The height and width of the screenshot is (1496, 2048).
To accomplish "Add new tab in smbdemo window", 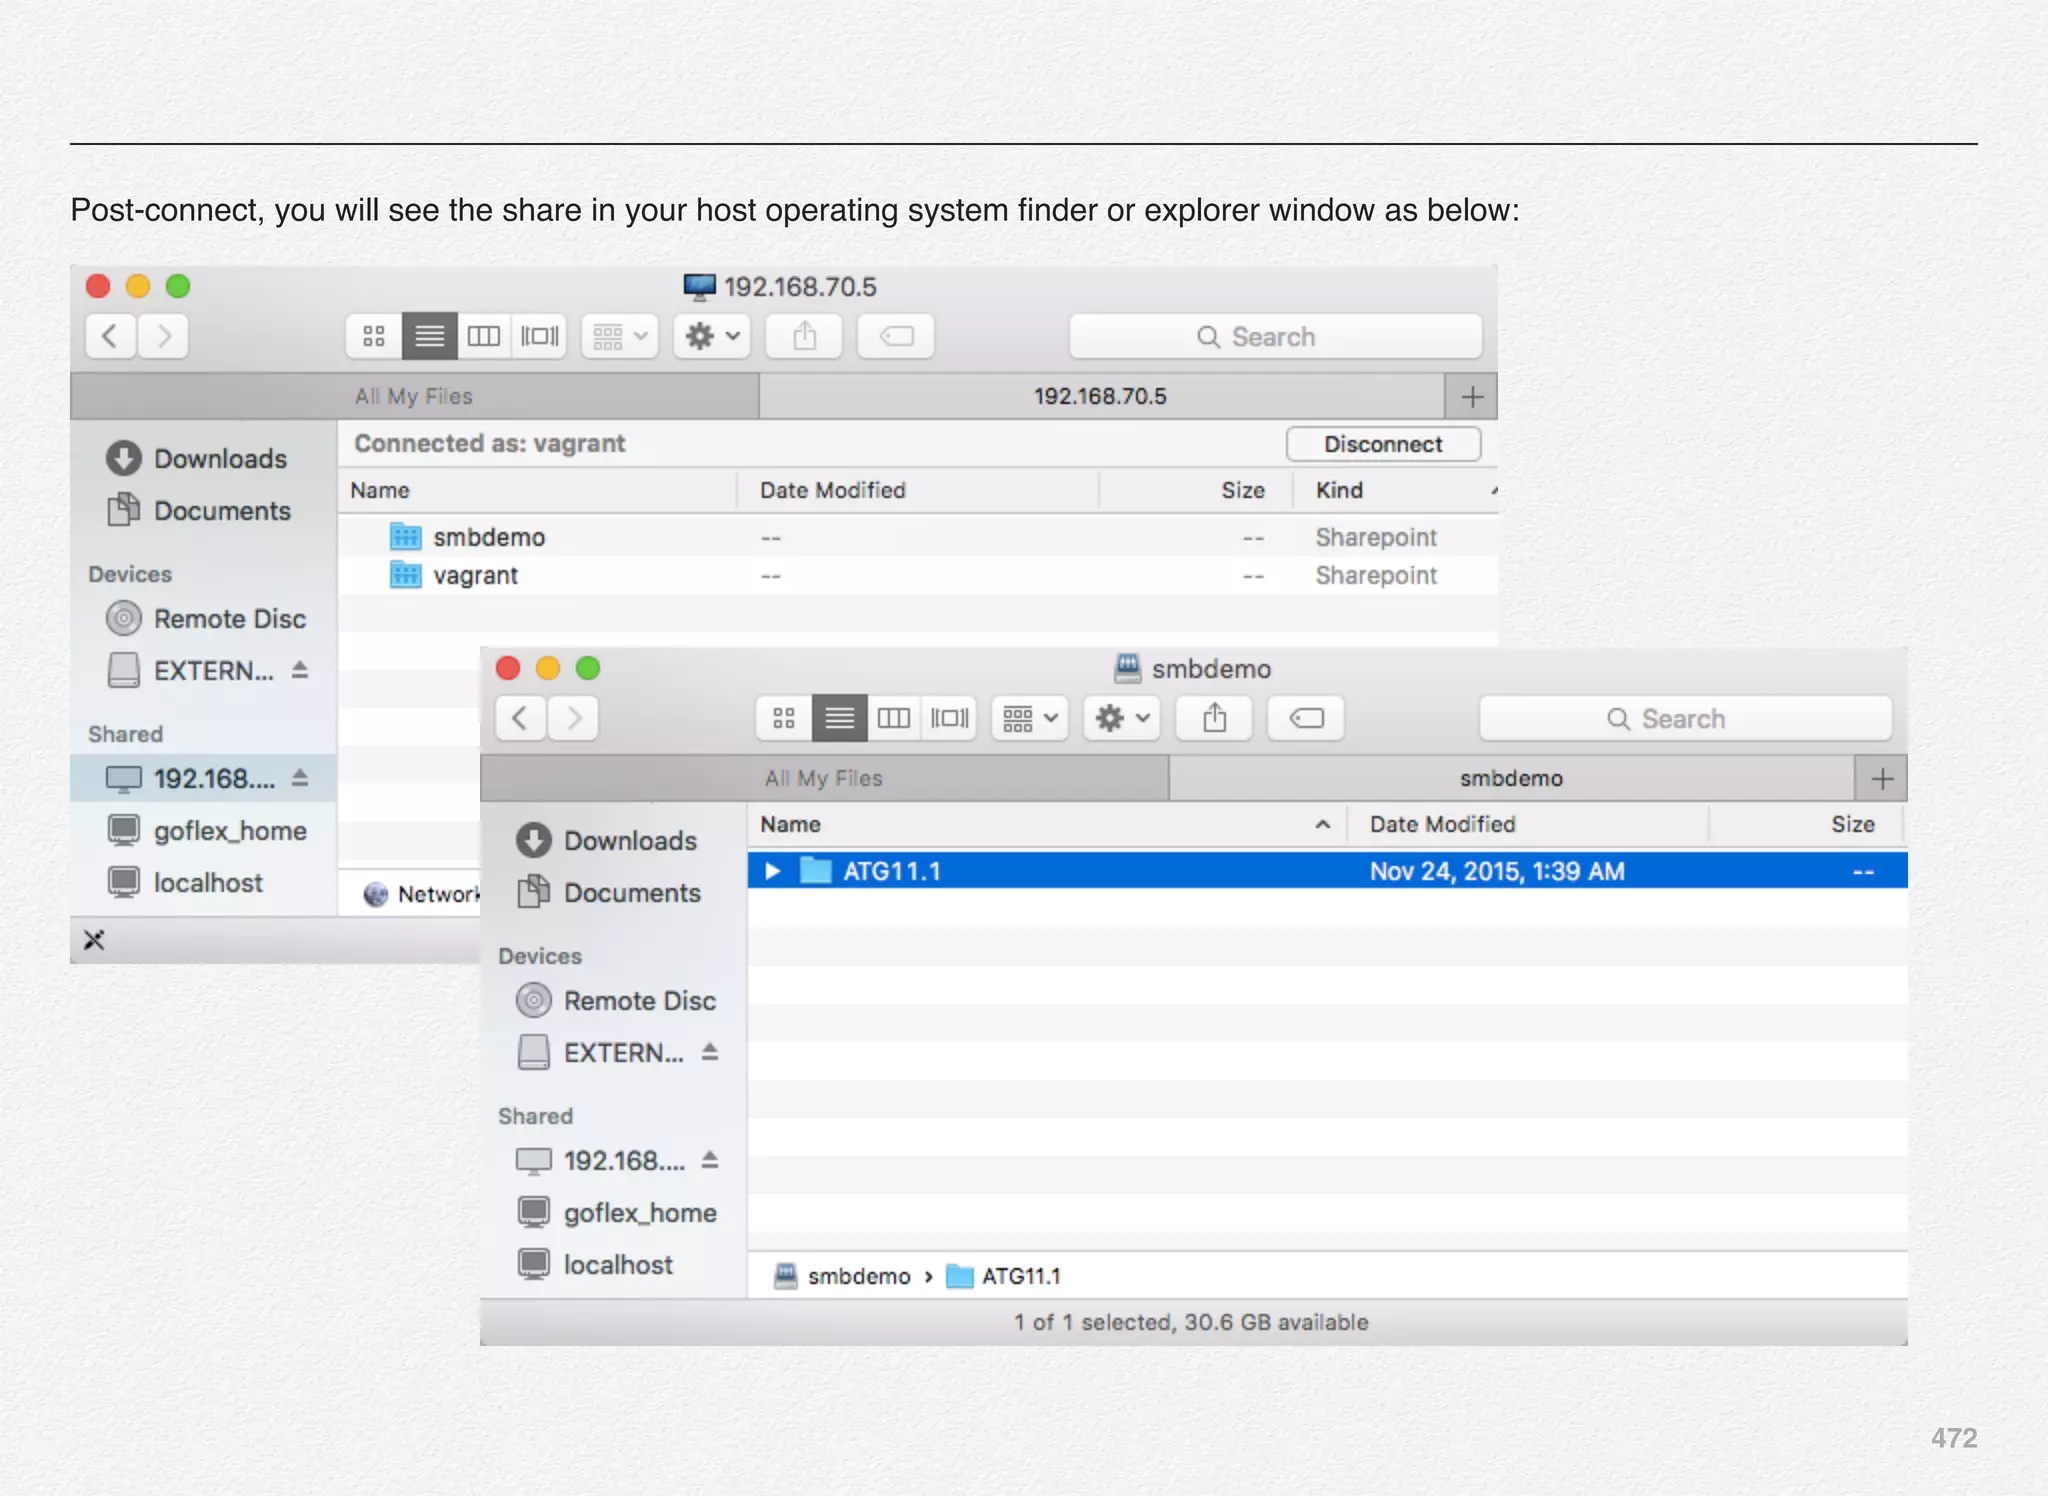I will [1882, 779].
